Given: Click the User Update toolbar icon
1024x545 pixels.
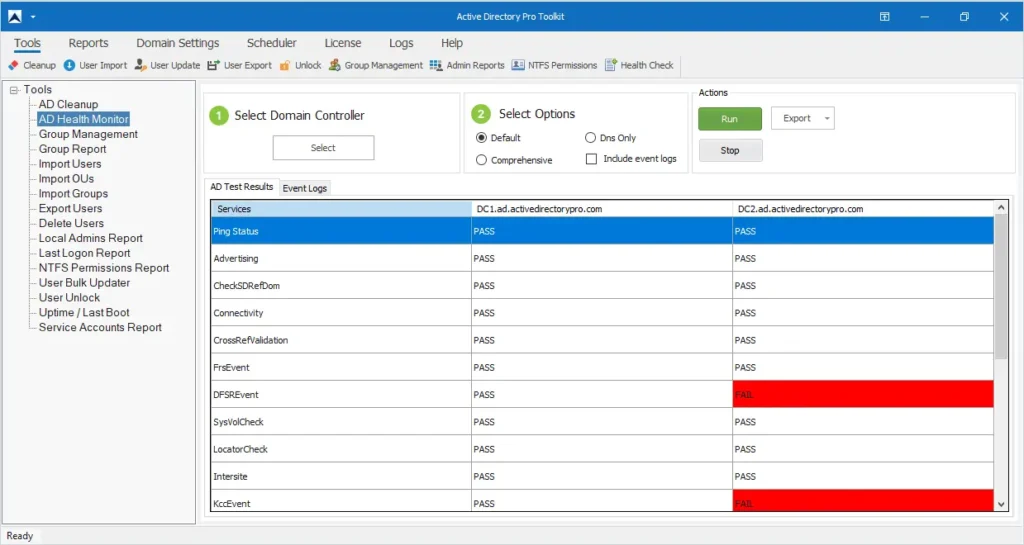Looking at the screenshot, I should click(140, 65).
